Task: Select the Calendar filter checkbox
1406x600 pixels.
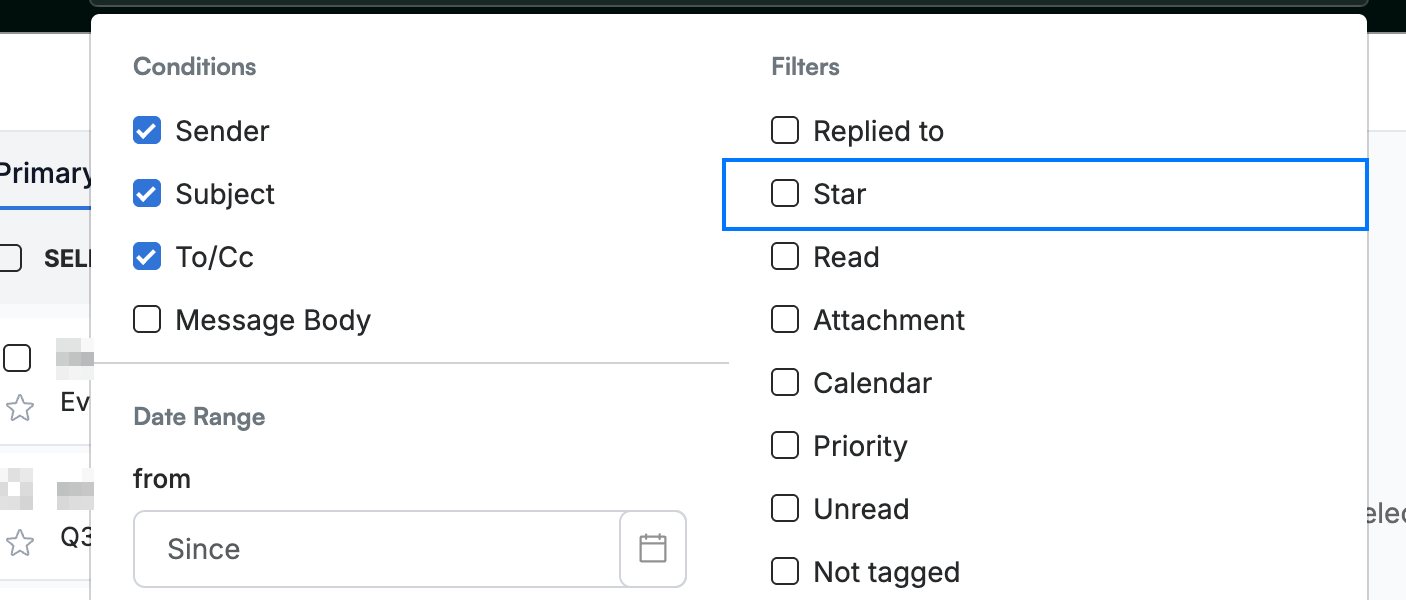Action: pyautogui.click(x=785, y=383)
